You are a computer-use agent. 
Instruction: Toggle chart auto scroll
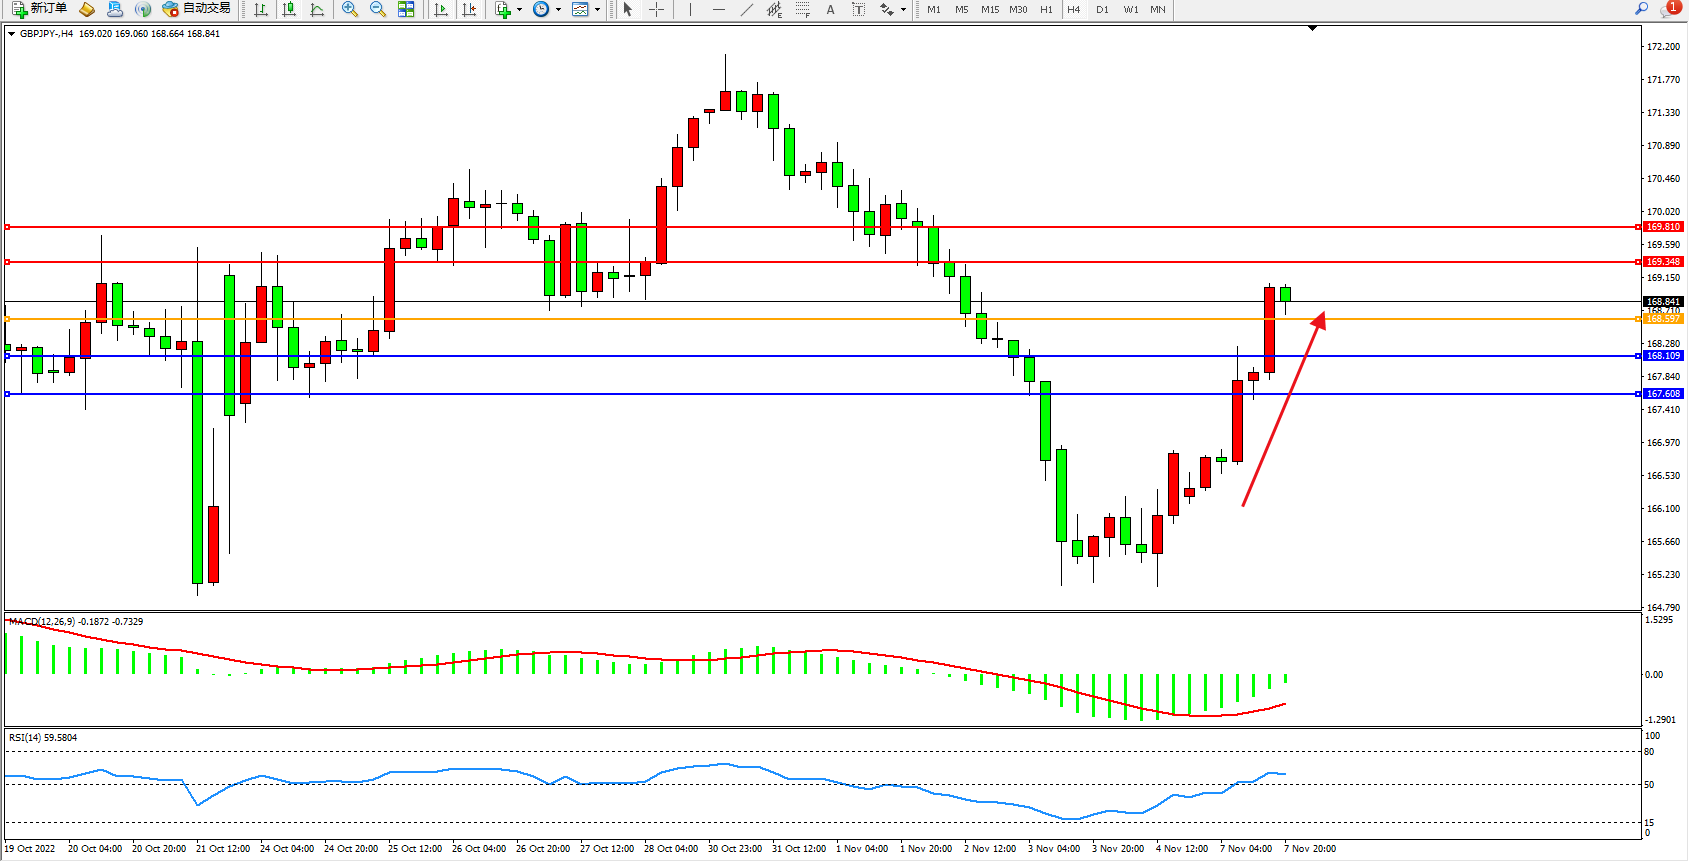441,9
